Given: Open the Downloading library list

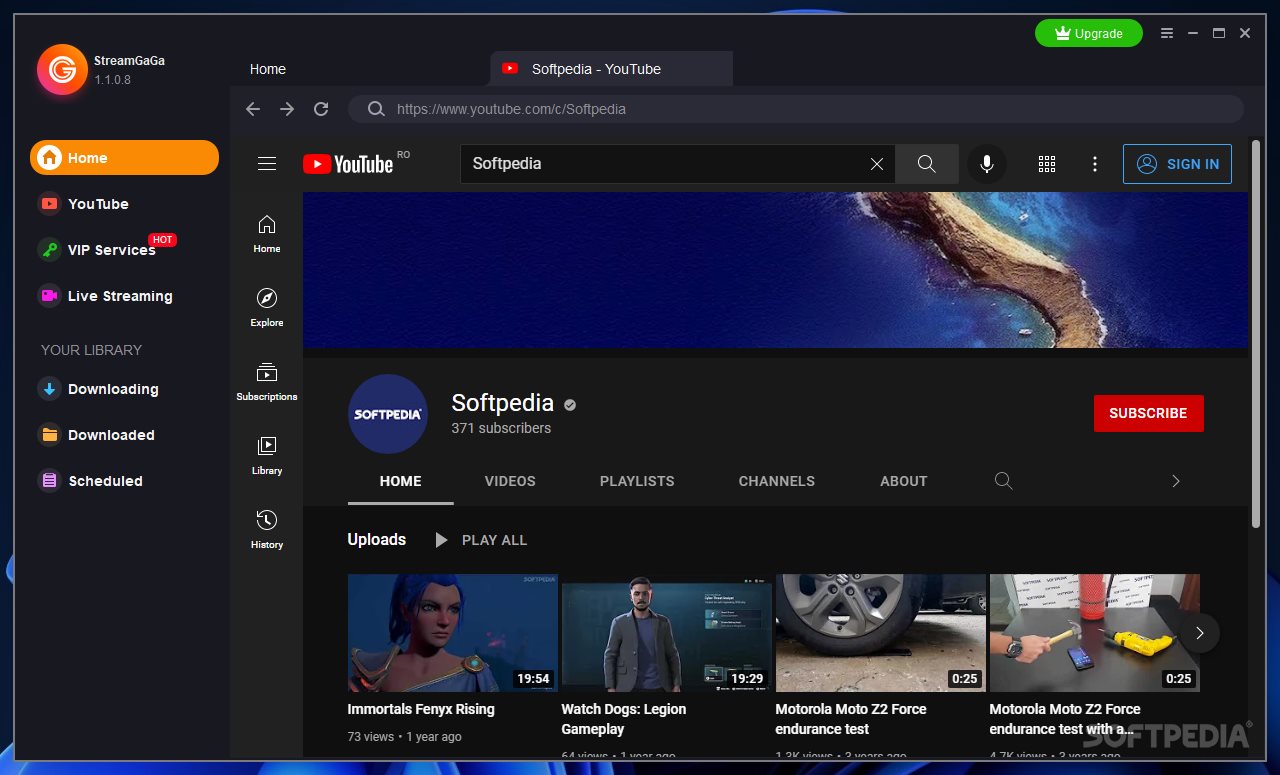Looking at the screenshot, I should pyautogui.click(x=98, y=389).
